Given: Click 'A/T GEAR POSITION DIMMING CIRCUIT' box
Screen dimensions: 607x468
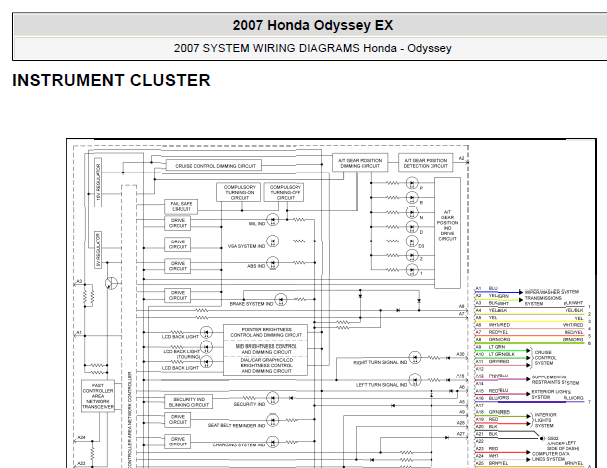Looking at the screenshot, I should (x=360, y=163).
